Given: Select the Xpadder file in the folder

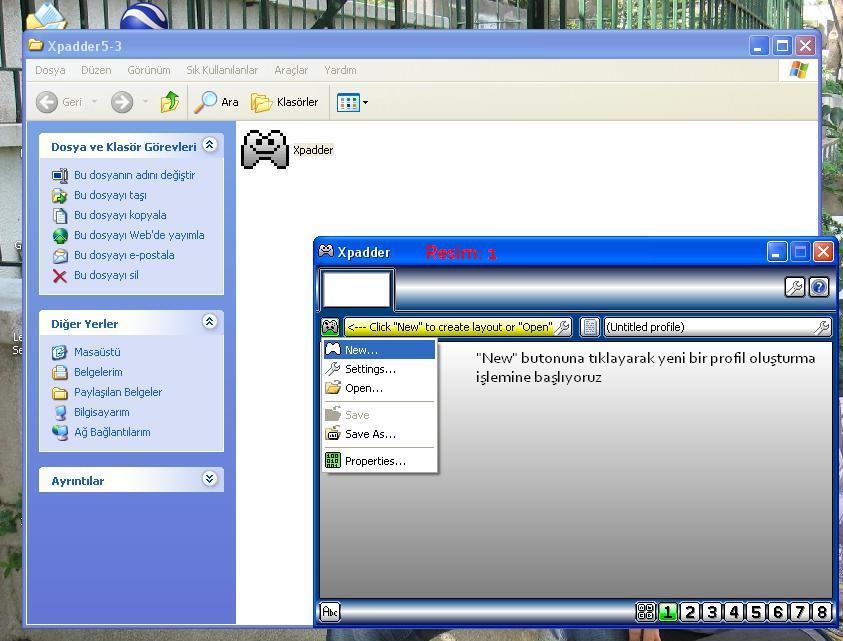Looking at the screenshot, I should (287, 149).
